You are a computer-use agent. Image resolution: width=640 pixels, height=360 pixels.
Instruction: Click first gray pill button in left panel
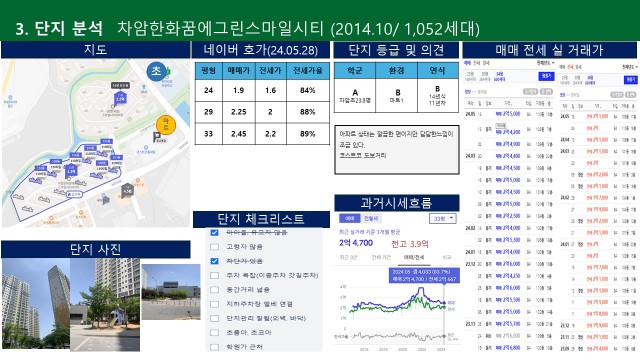coord(531,91)
